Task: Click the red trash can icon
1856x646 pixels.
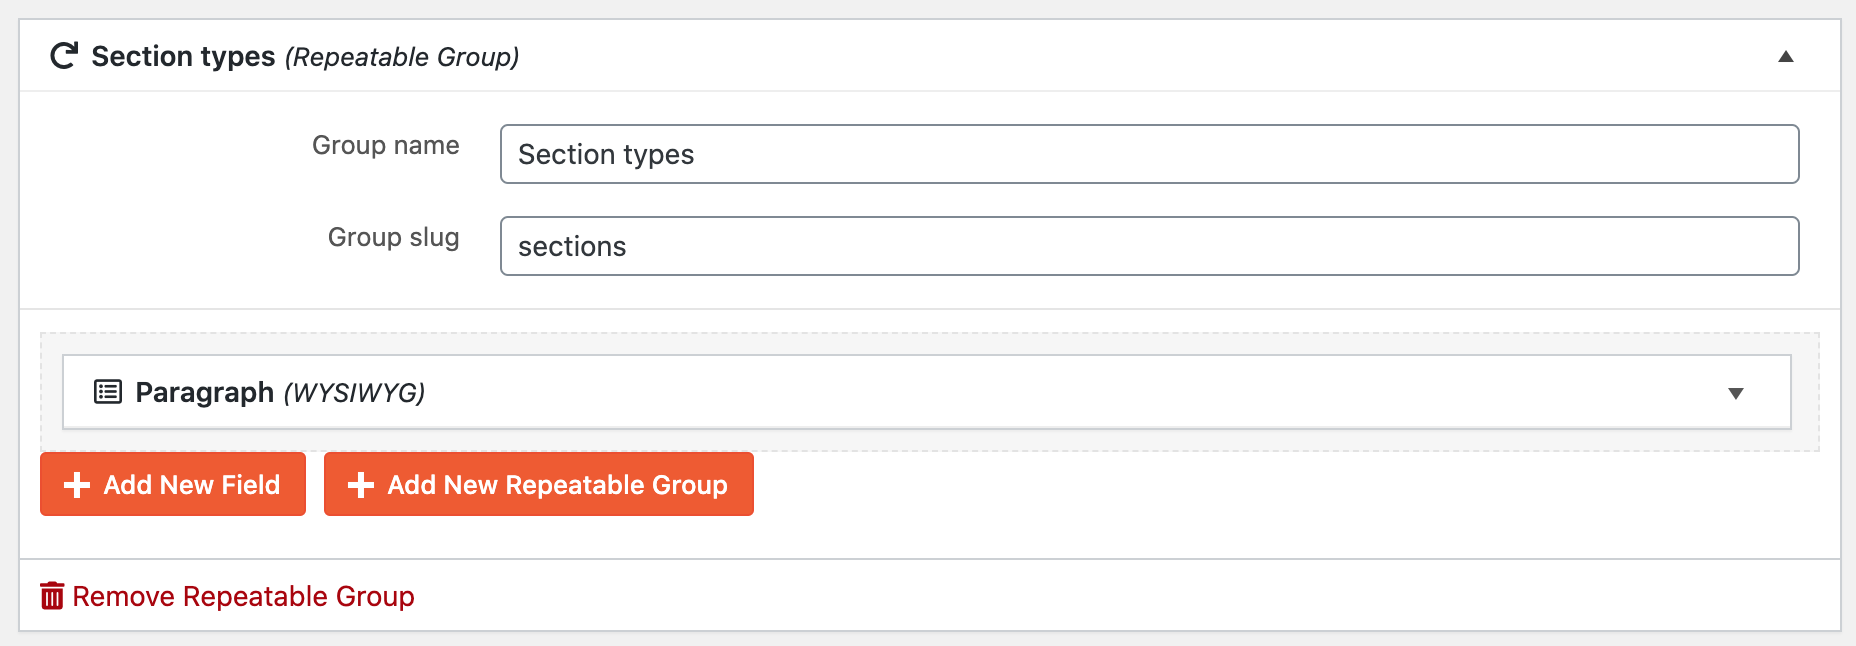Action: tap(52, 596)
